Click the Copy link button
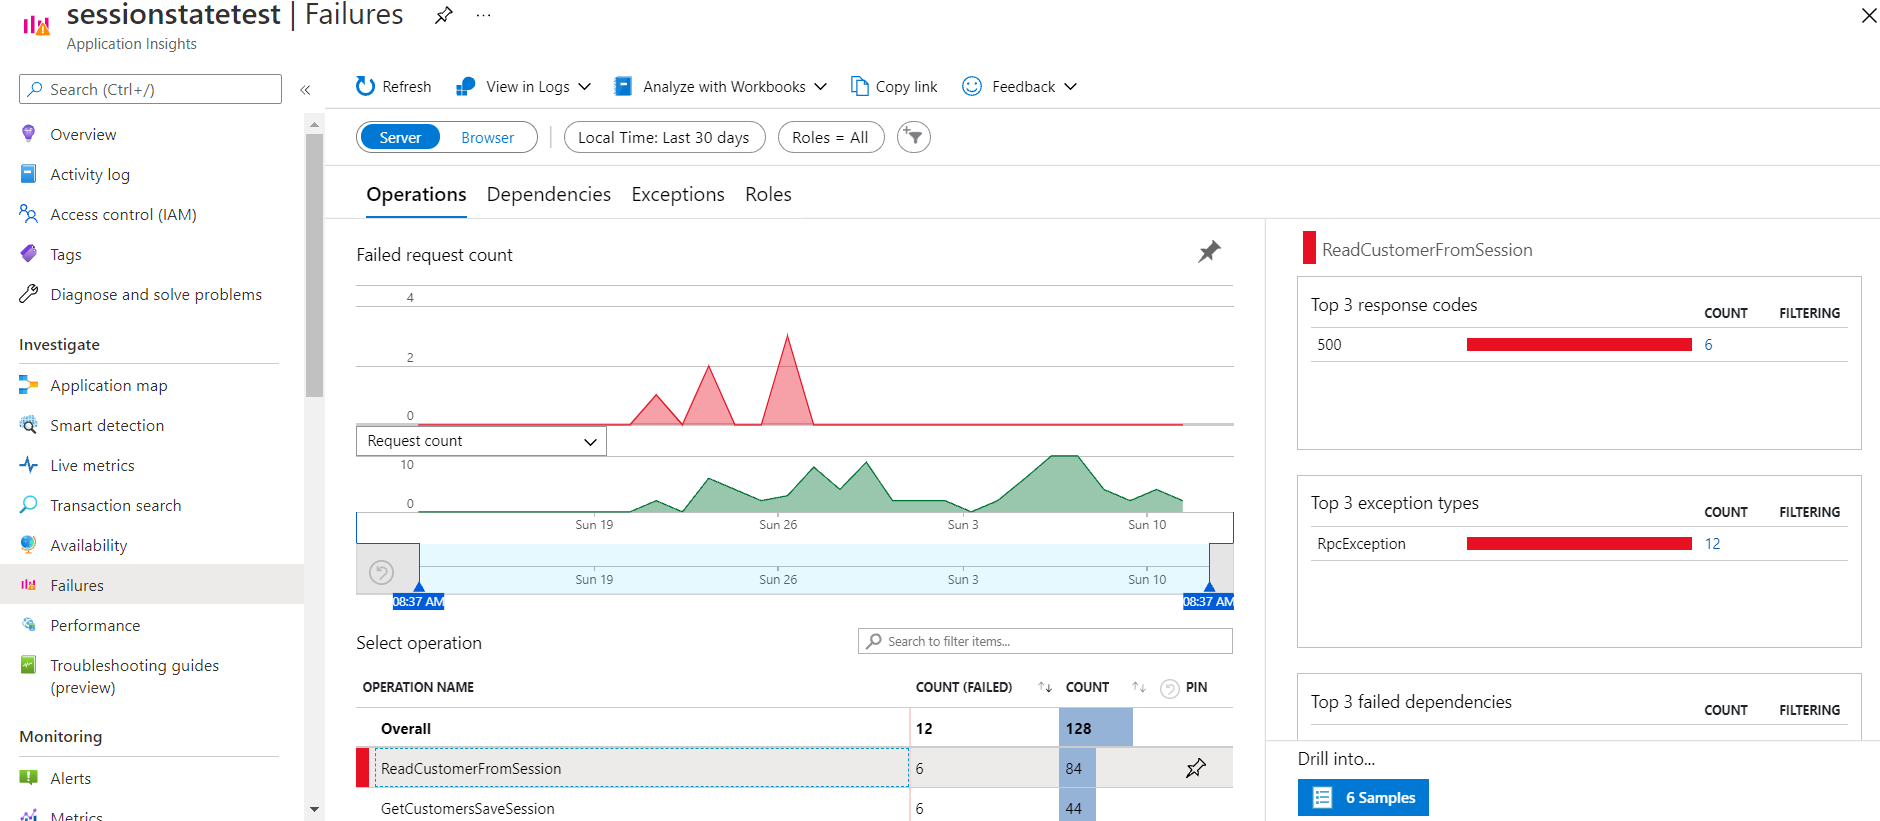1880x821 pixels. coord(894,87)
